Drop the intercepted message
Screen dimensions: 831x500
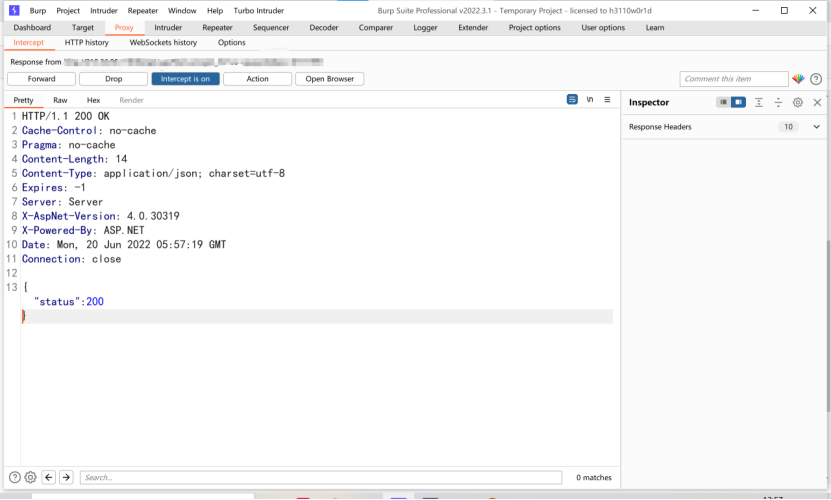113,79
